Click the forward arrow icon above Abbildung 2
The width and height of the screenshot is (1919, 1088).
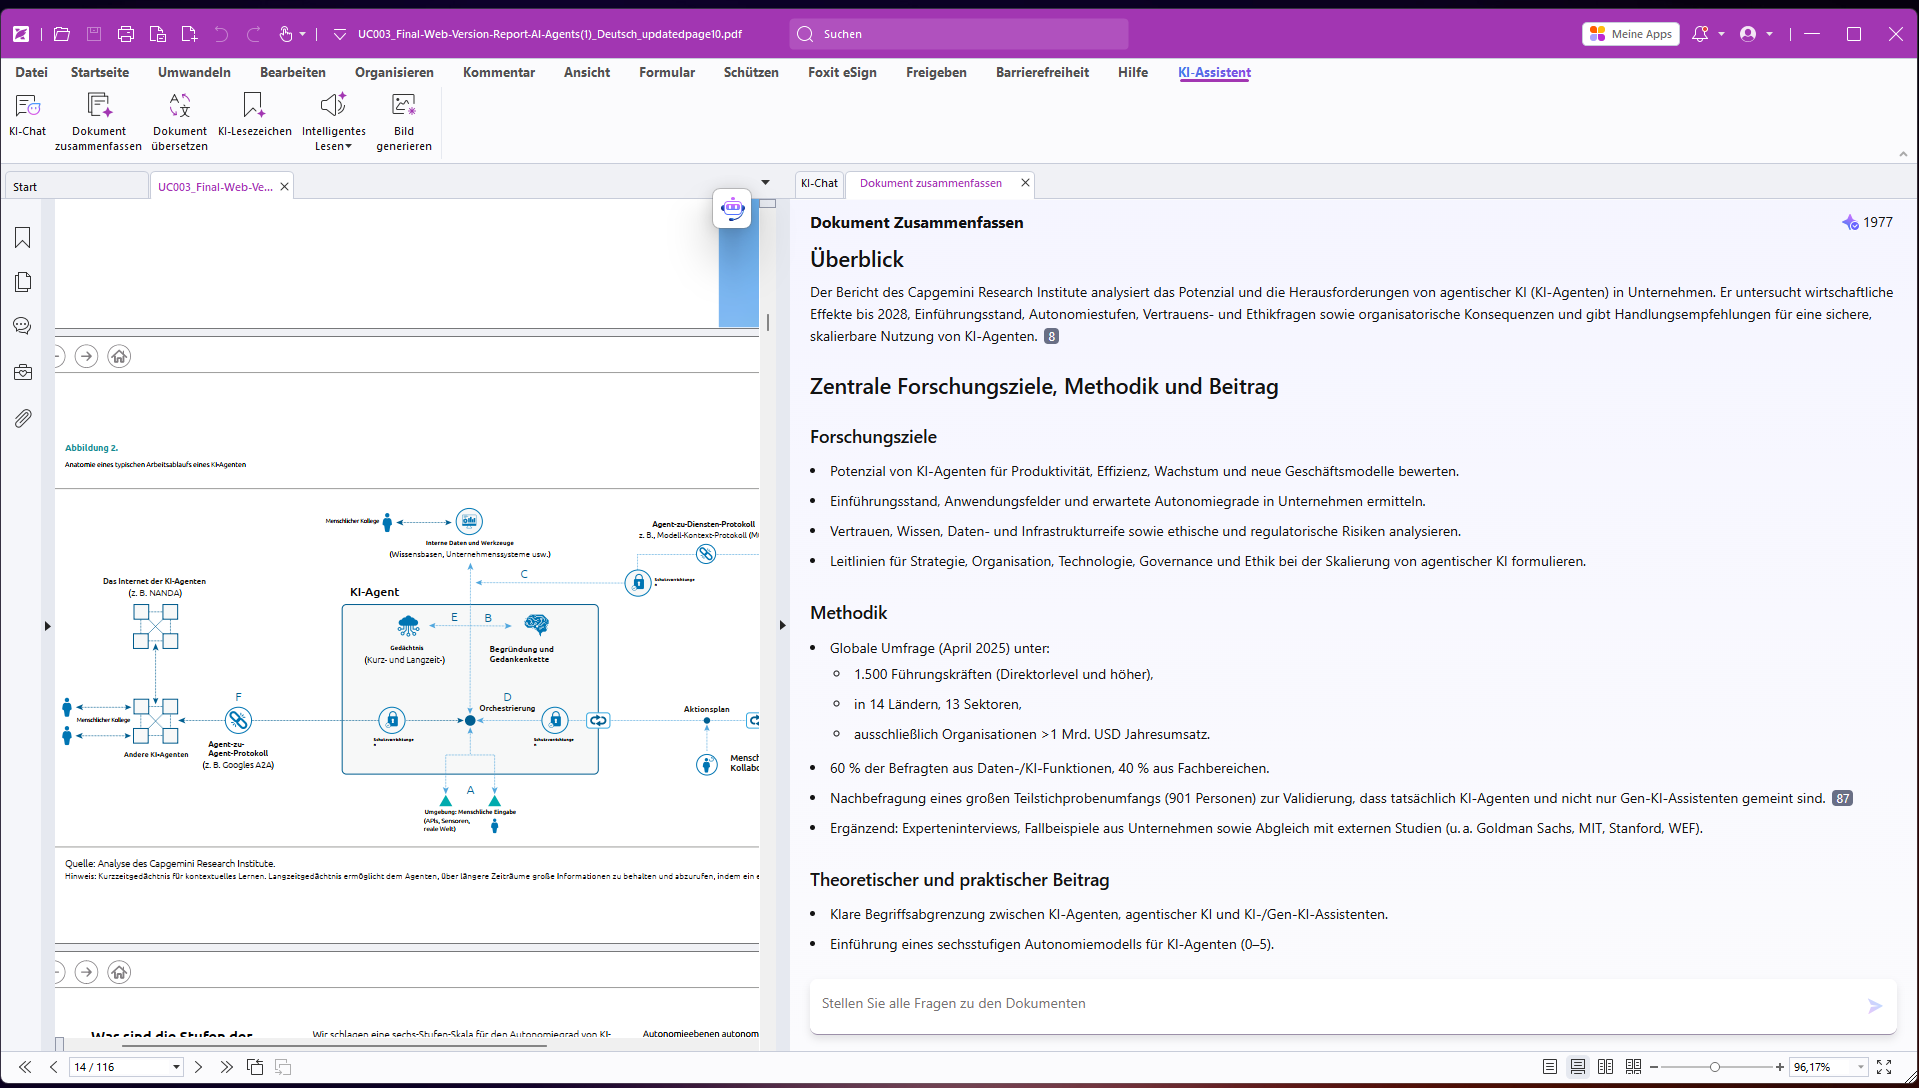point(87,356)
